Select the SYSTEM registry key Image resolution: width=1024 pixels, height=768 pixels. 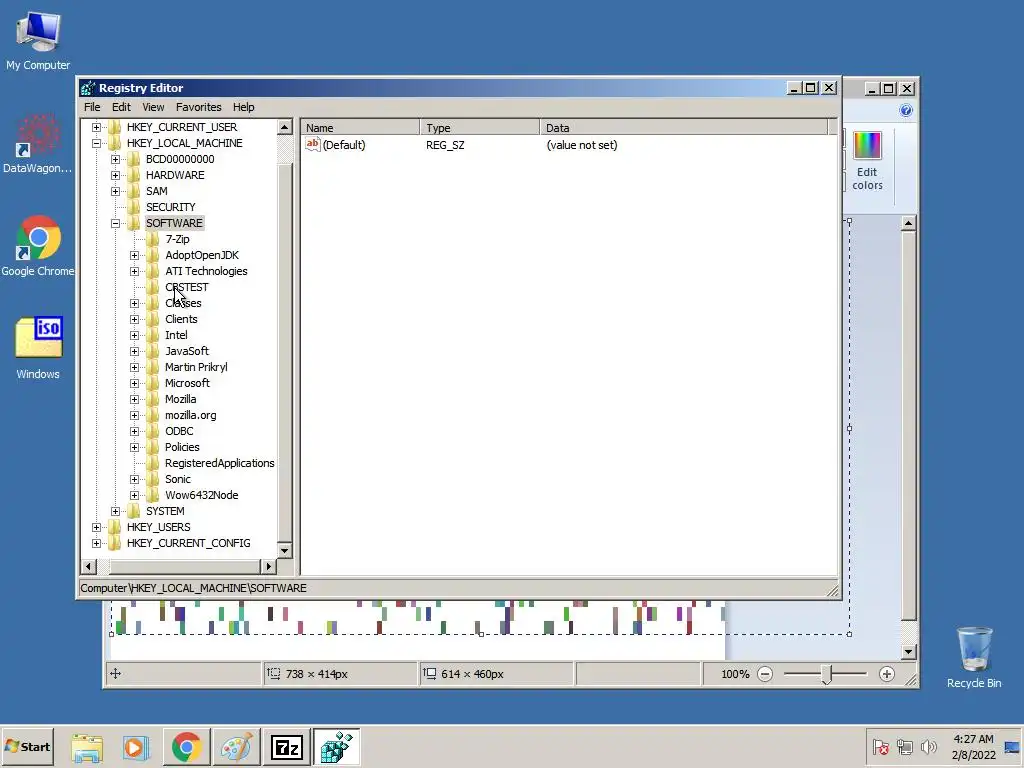point(165,511)
